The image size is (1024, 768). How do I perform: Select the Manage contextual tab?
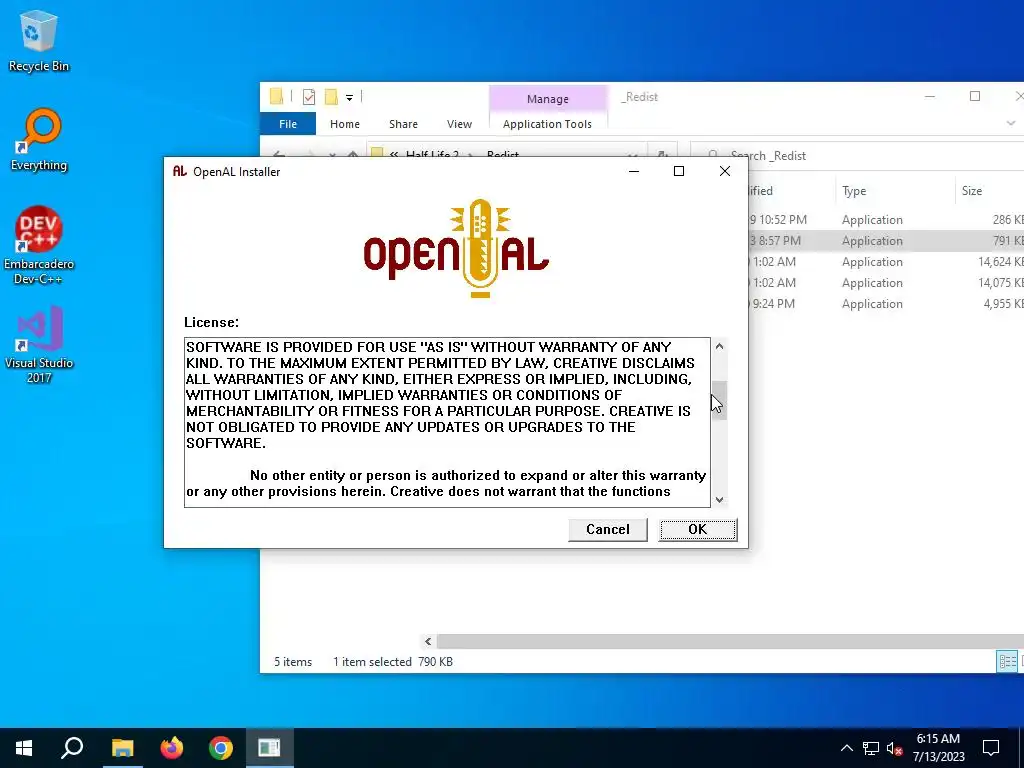coord(547,99)
